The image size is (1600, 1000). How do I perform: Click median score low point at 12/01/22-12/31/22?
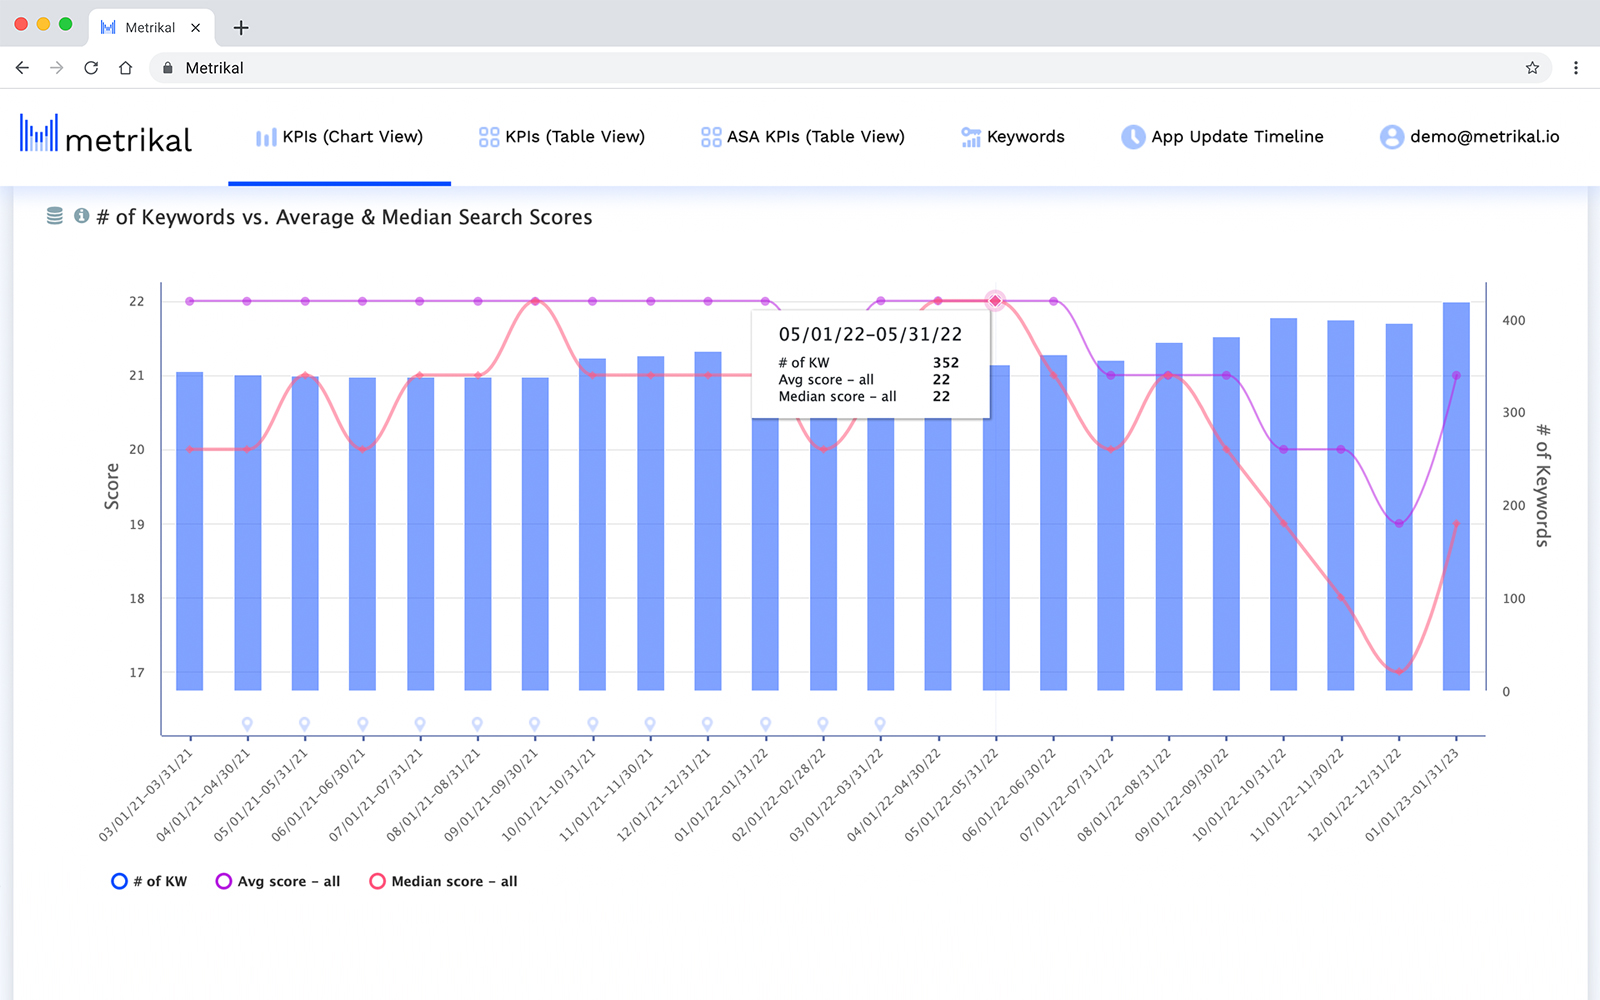pos(1399,672)
